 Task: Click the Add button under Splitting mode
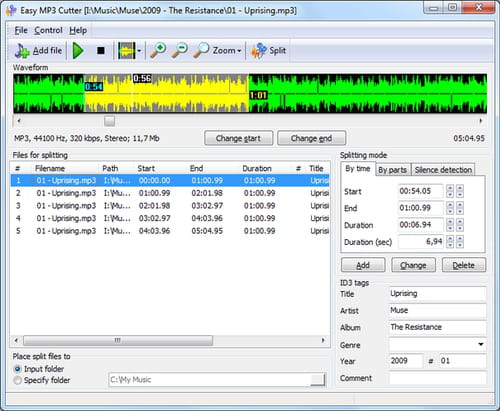pyautogui.click(x=363, y=265)
